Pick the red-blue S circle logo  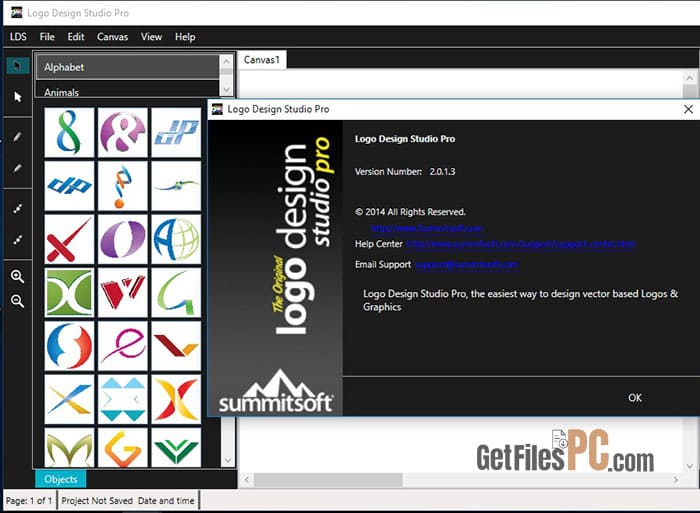tap(69, 346)
